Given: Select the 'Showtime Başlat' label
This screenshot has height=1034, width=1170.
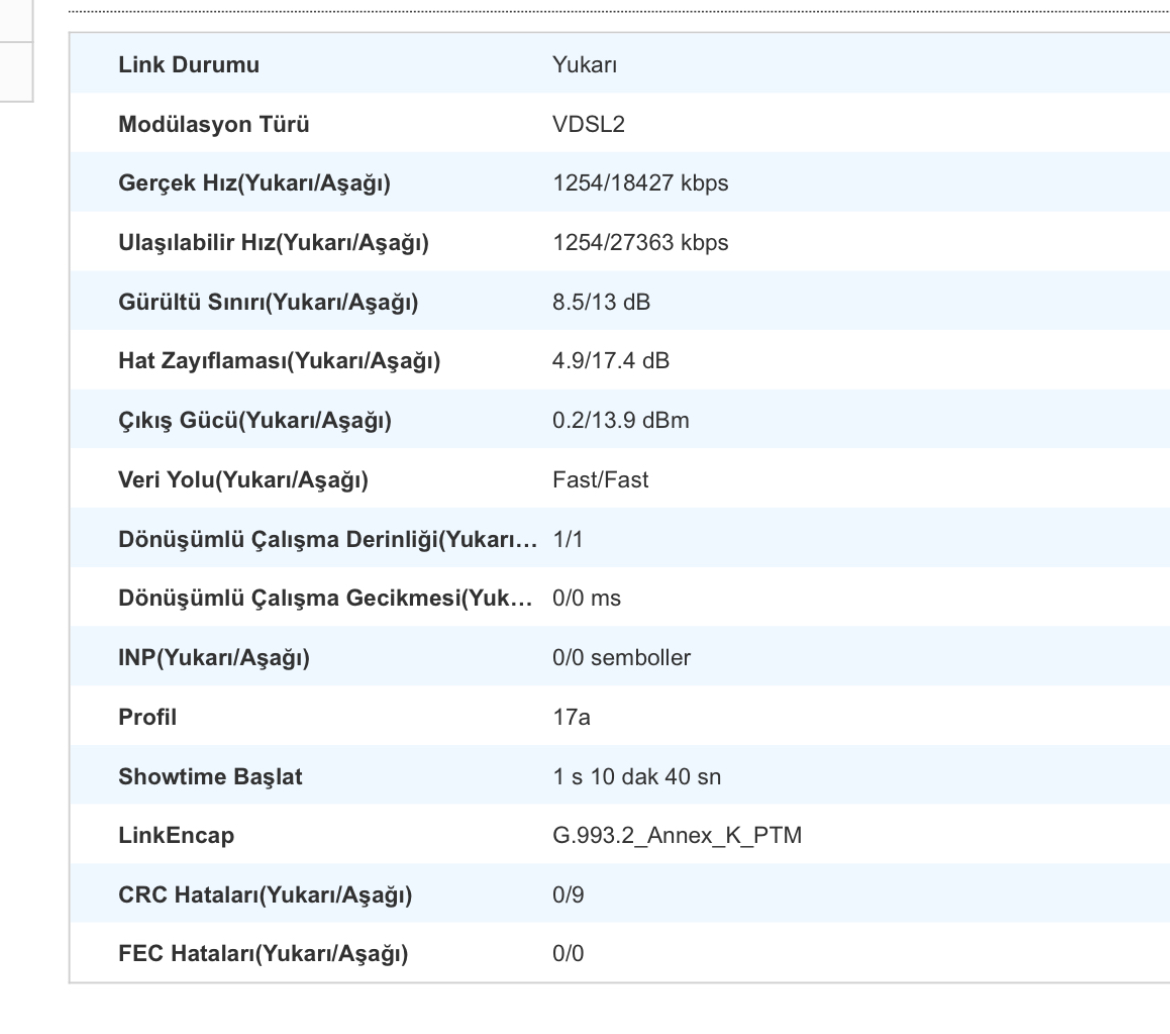Looking at the screenshot, I should (210, 777).
